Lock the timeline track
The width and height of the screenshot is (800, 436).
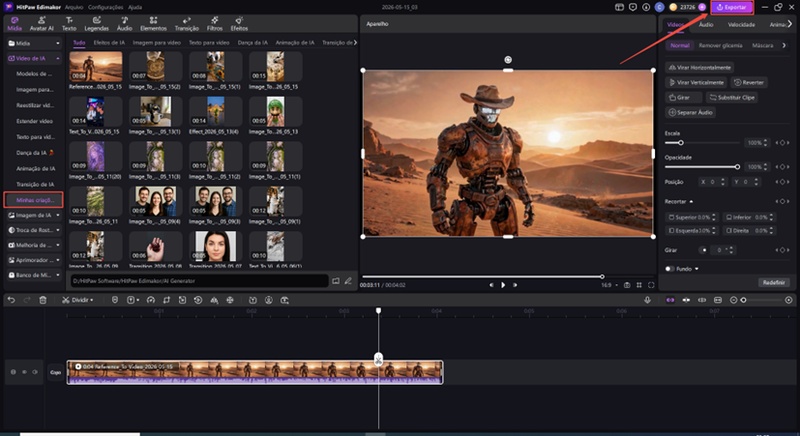(13, 372)
